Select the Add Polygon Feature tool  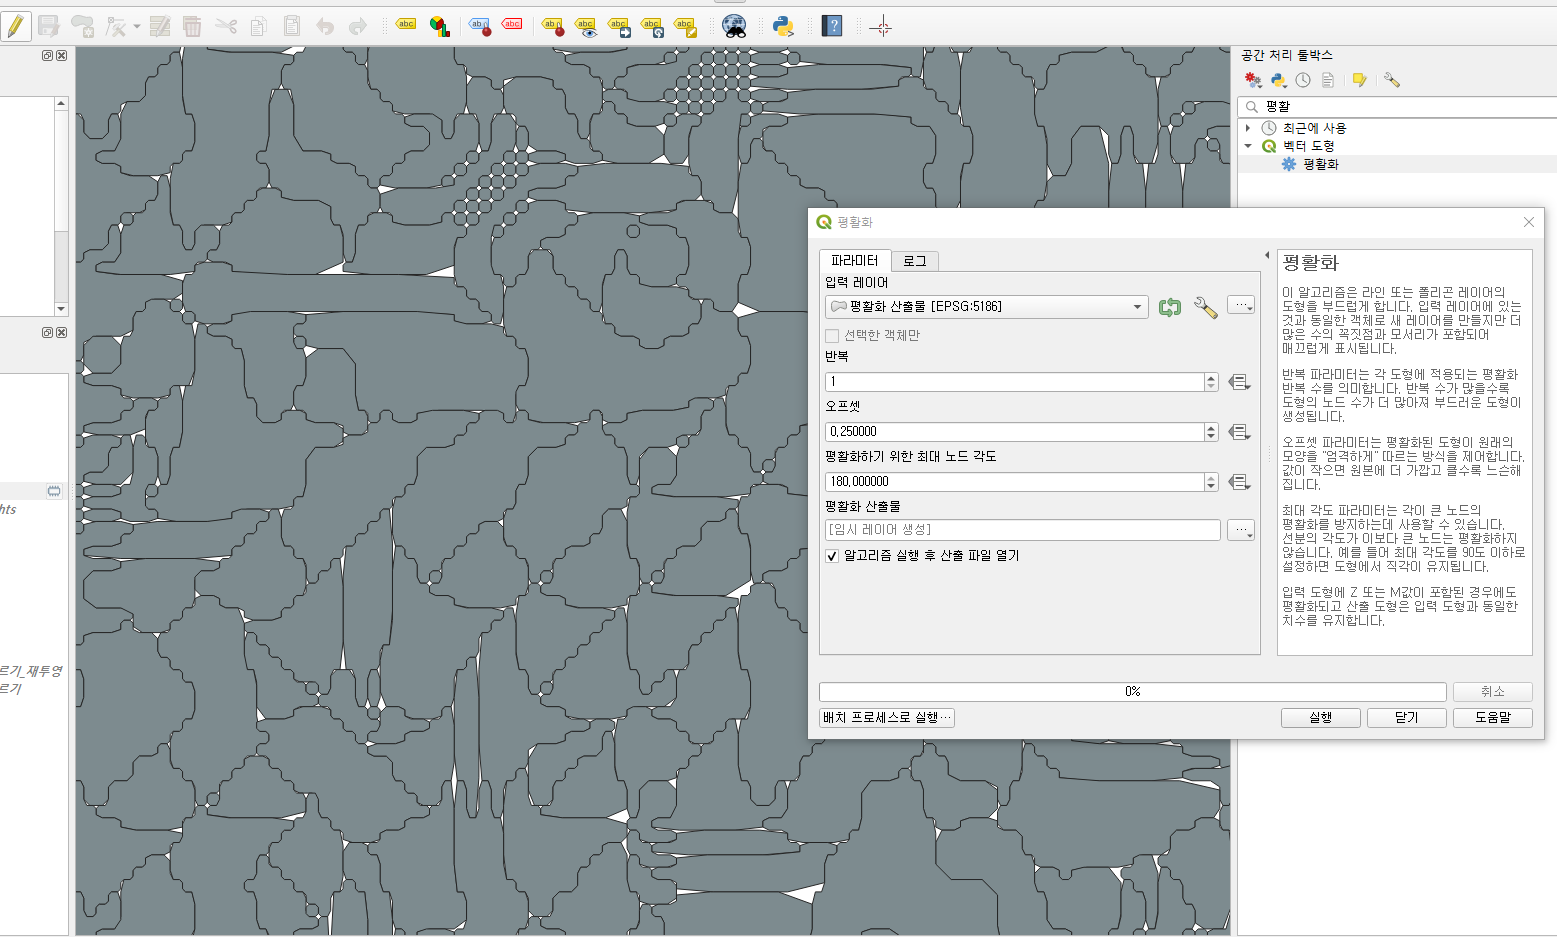point(82,26)
